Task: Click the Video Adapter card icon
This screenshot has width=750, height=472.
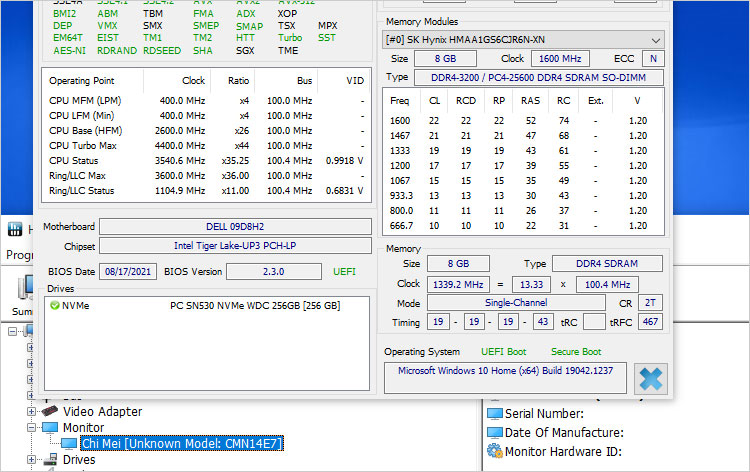Action: click(x=49, y=411)
